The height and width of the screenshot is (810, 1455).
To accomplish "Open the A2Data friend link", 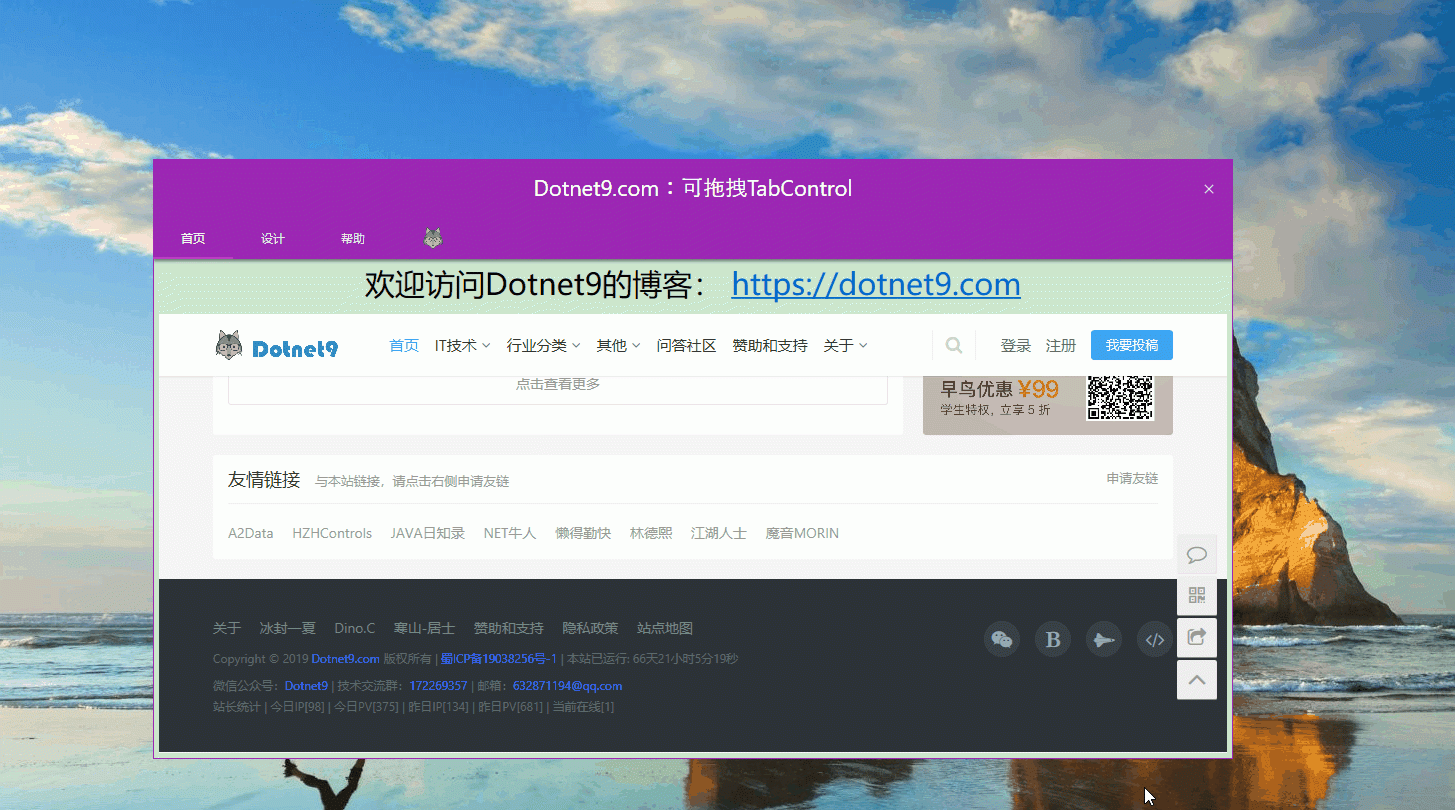I will click(x=250, y=533).
